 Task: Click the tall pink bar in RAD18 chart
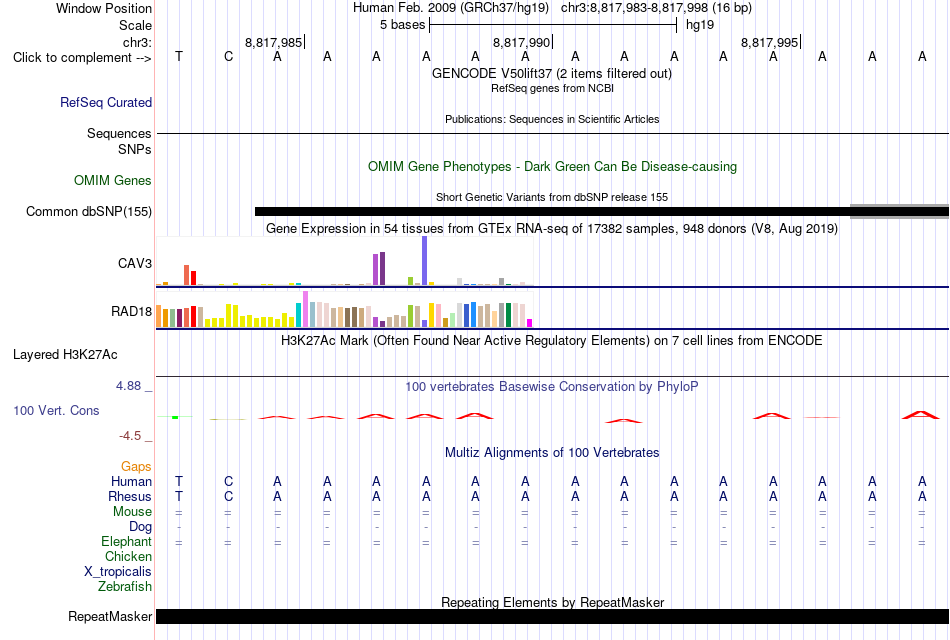305,309
